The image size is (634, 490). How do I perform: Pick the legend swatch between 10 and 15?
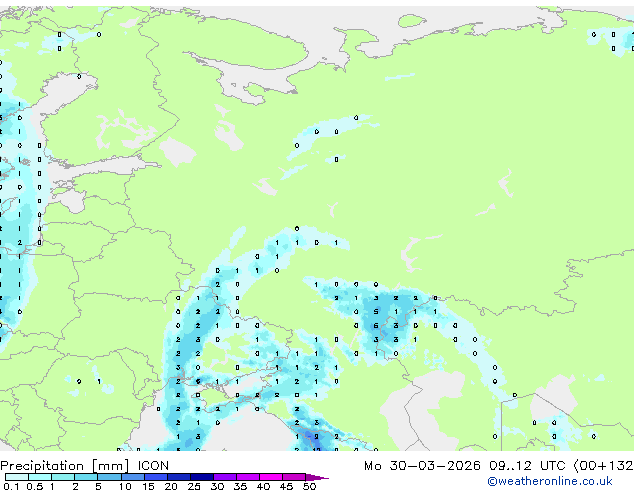tap(132, 477)
